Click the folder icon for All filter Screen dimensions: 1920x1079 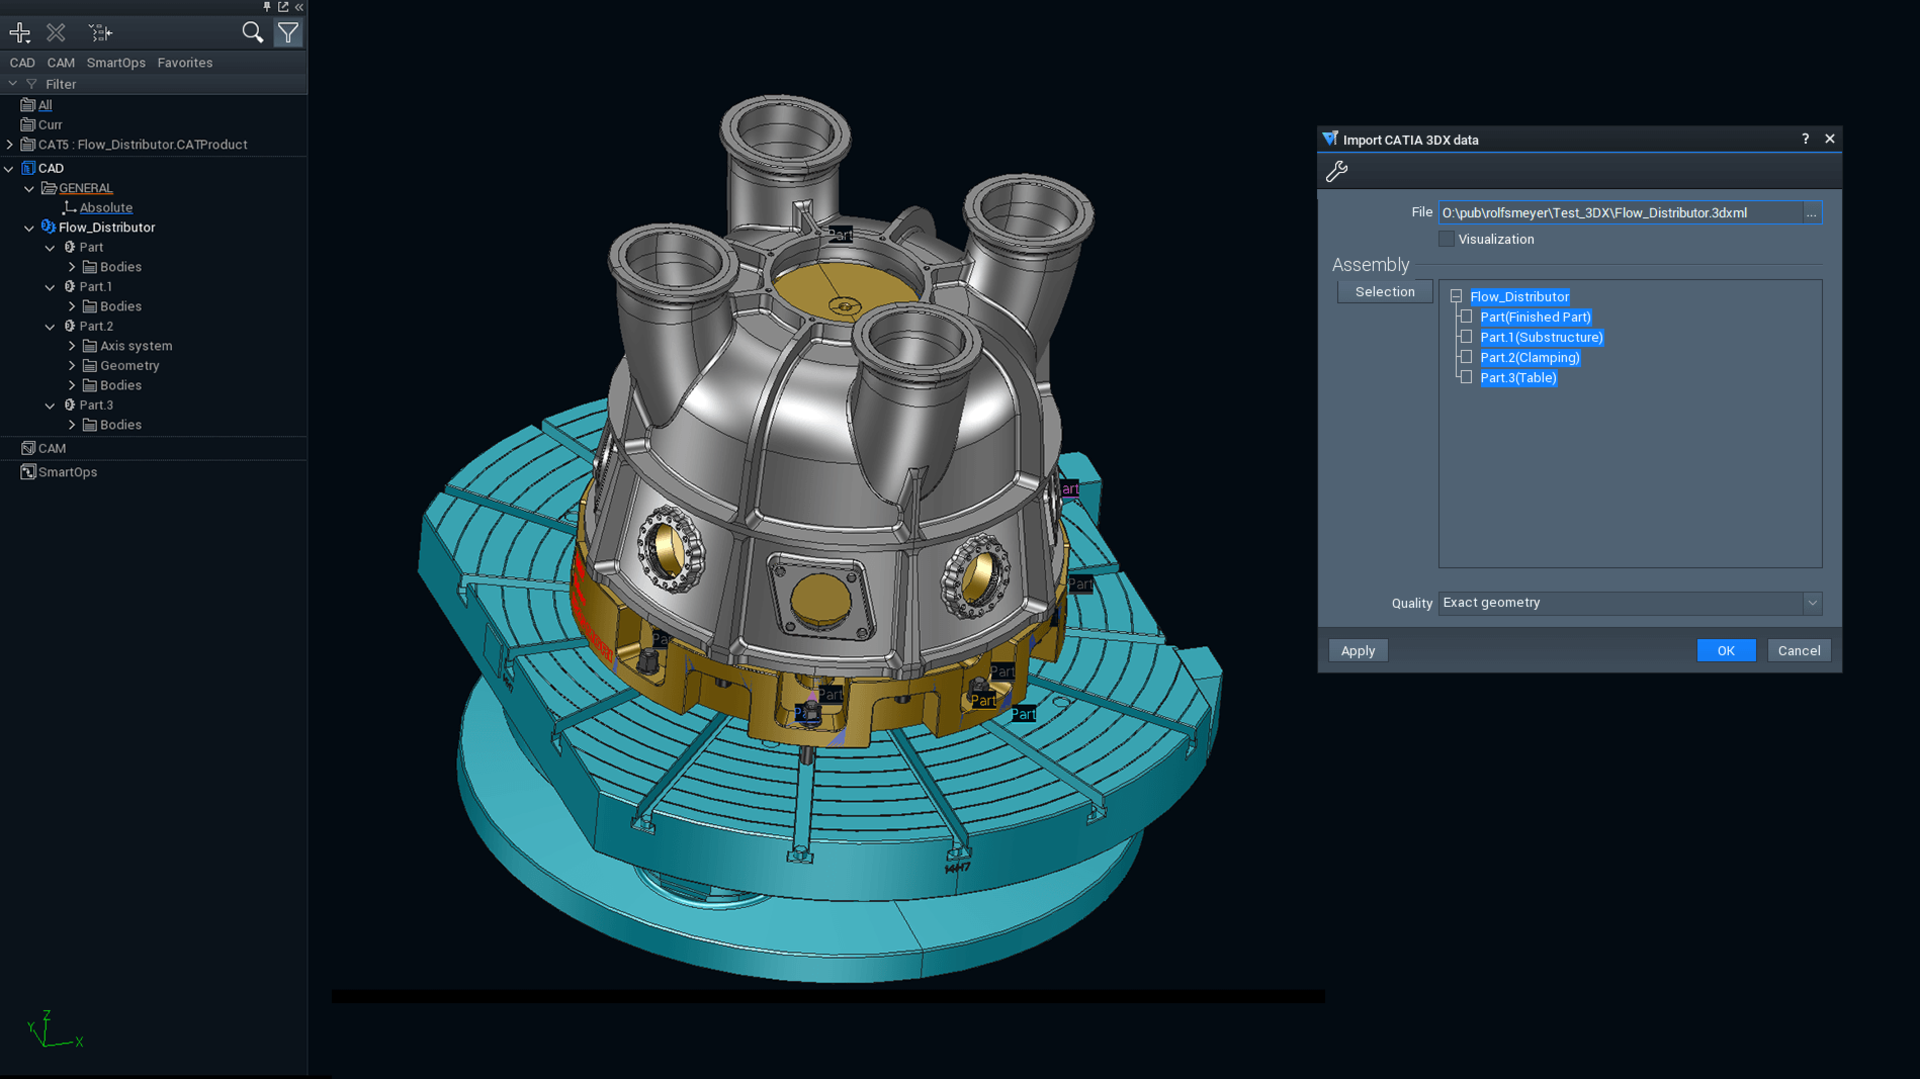click(28, 105)
